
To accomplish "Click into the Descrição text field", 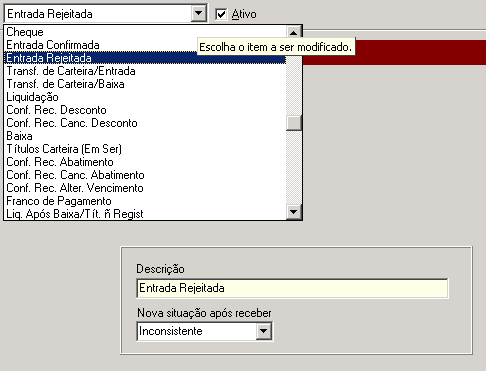I will (x=292, y=288).
